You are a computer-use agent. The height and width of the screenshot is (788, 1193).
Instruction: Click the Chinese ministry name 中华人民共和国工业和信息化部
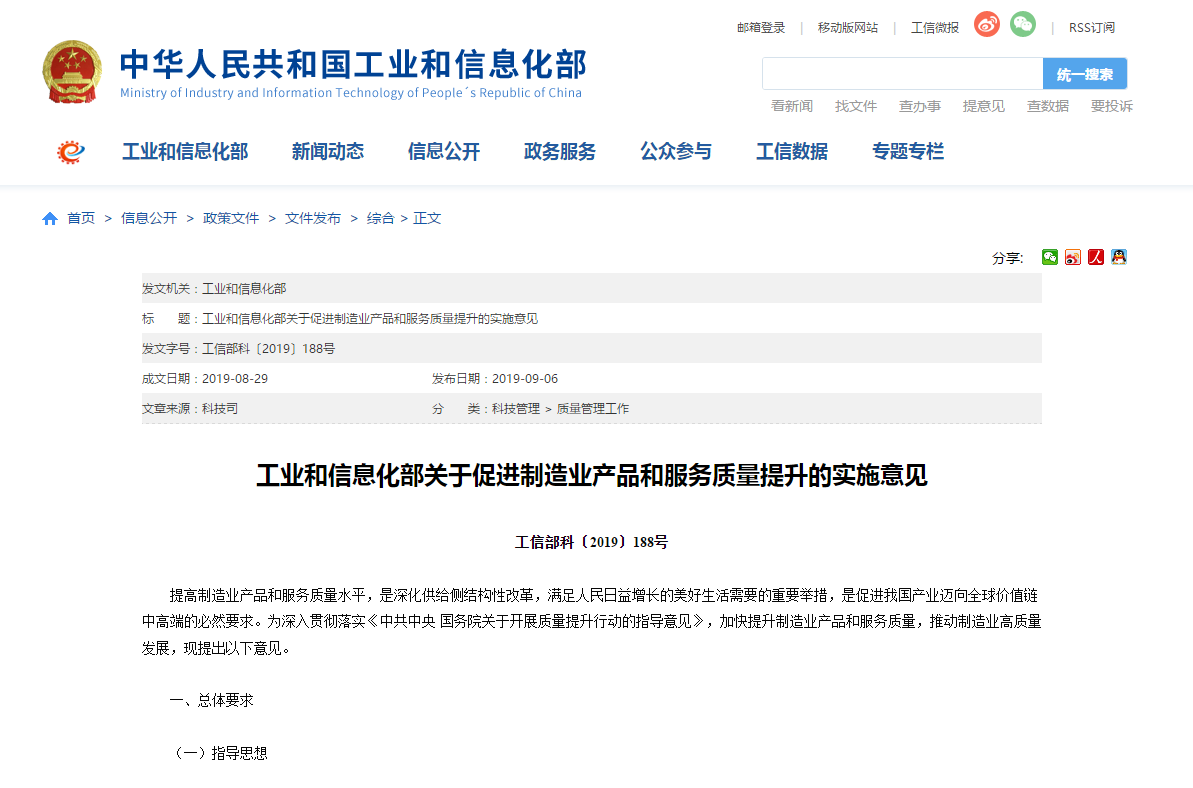click(353, 64)
